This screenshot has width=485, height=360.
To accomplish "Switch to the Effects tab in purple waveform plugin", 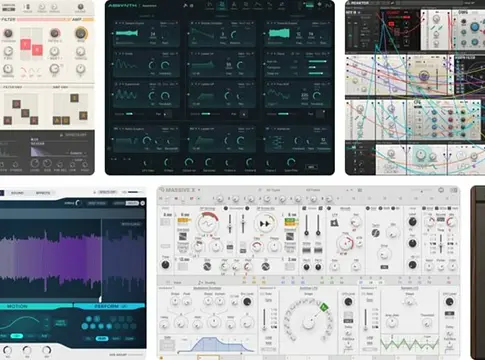I will coord(43,193).
